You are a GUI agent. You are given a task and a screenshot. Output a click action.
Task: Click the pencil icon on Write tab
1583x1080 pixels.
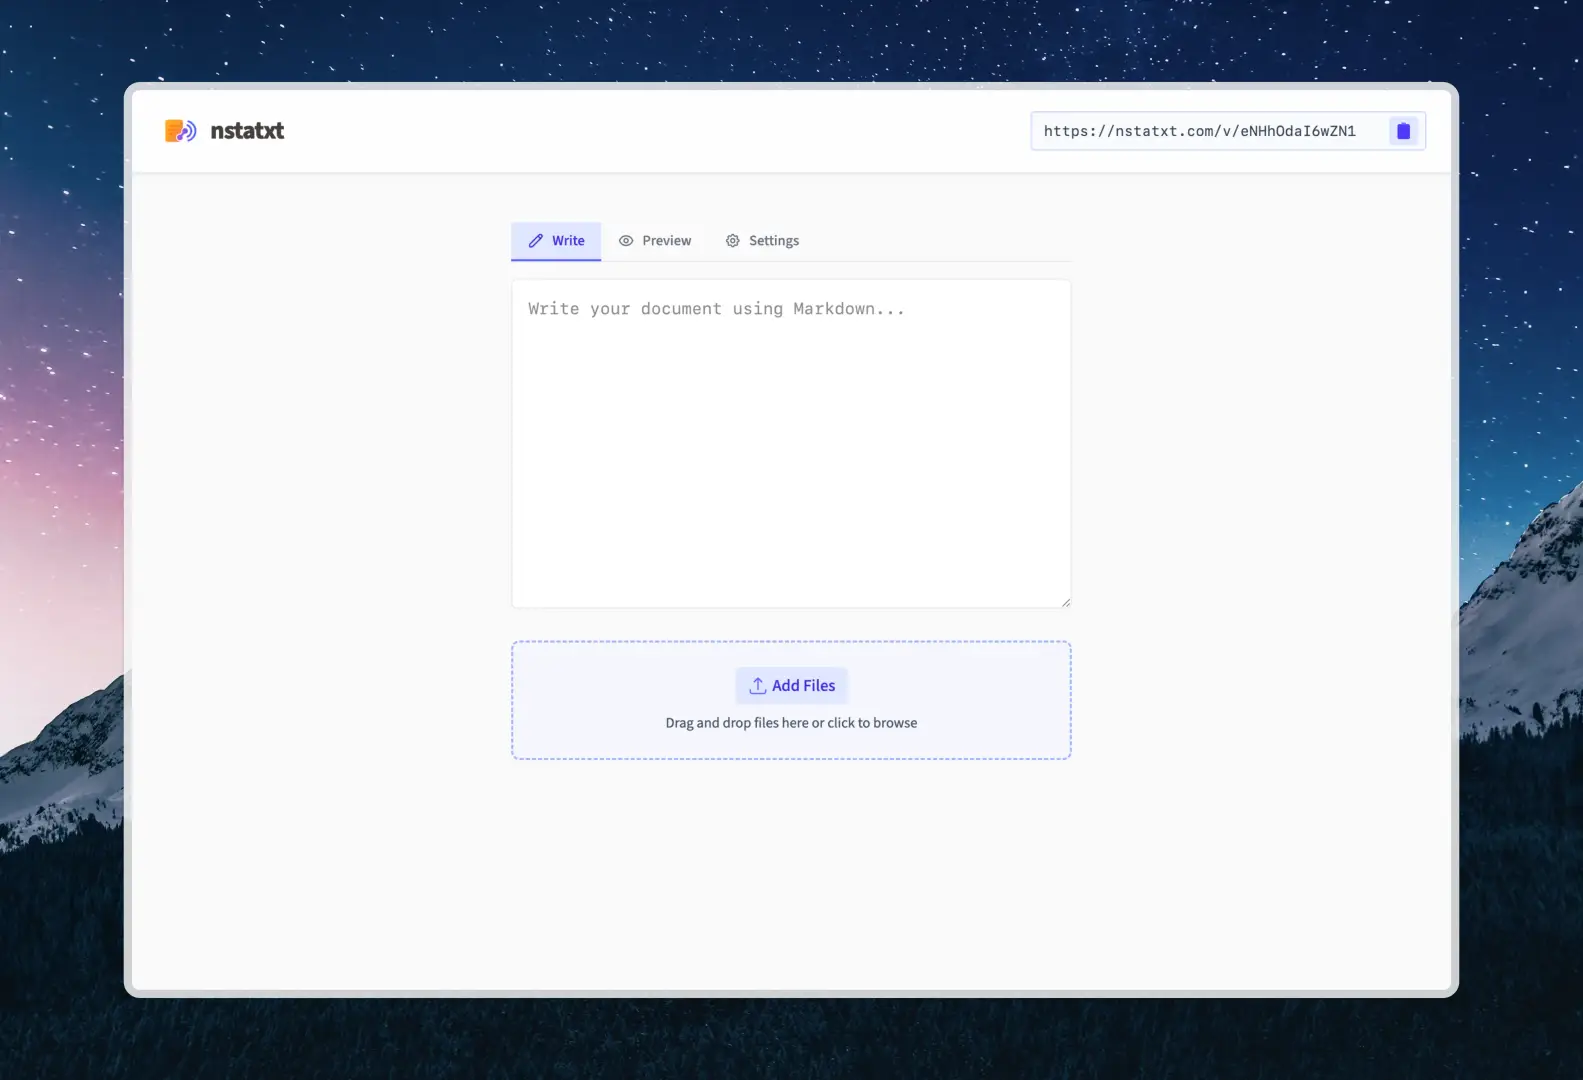536,241
